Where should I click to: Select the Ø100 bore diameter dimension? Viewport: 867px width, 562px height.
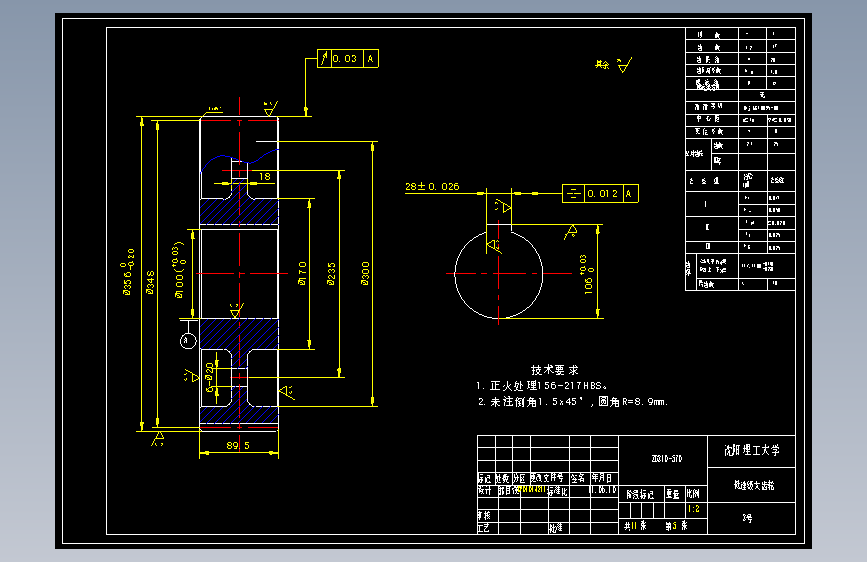179,270
